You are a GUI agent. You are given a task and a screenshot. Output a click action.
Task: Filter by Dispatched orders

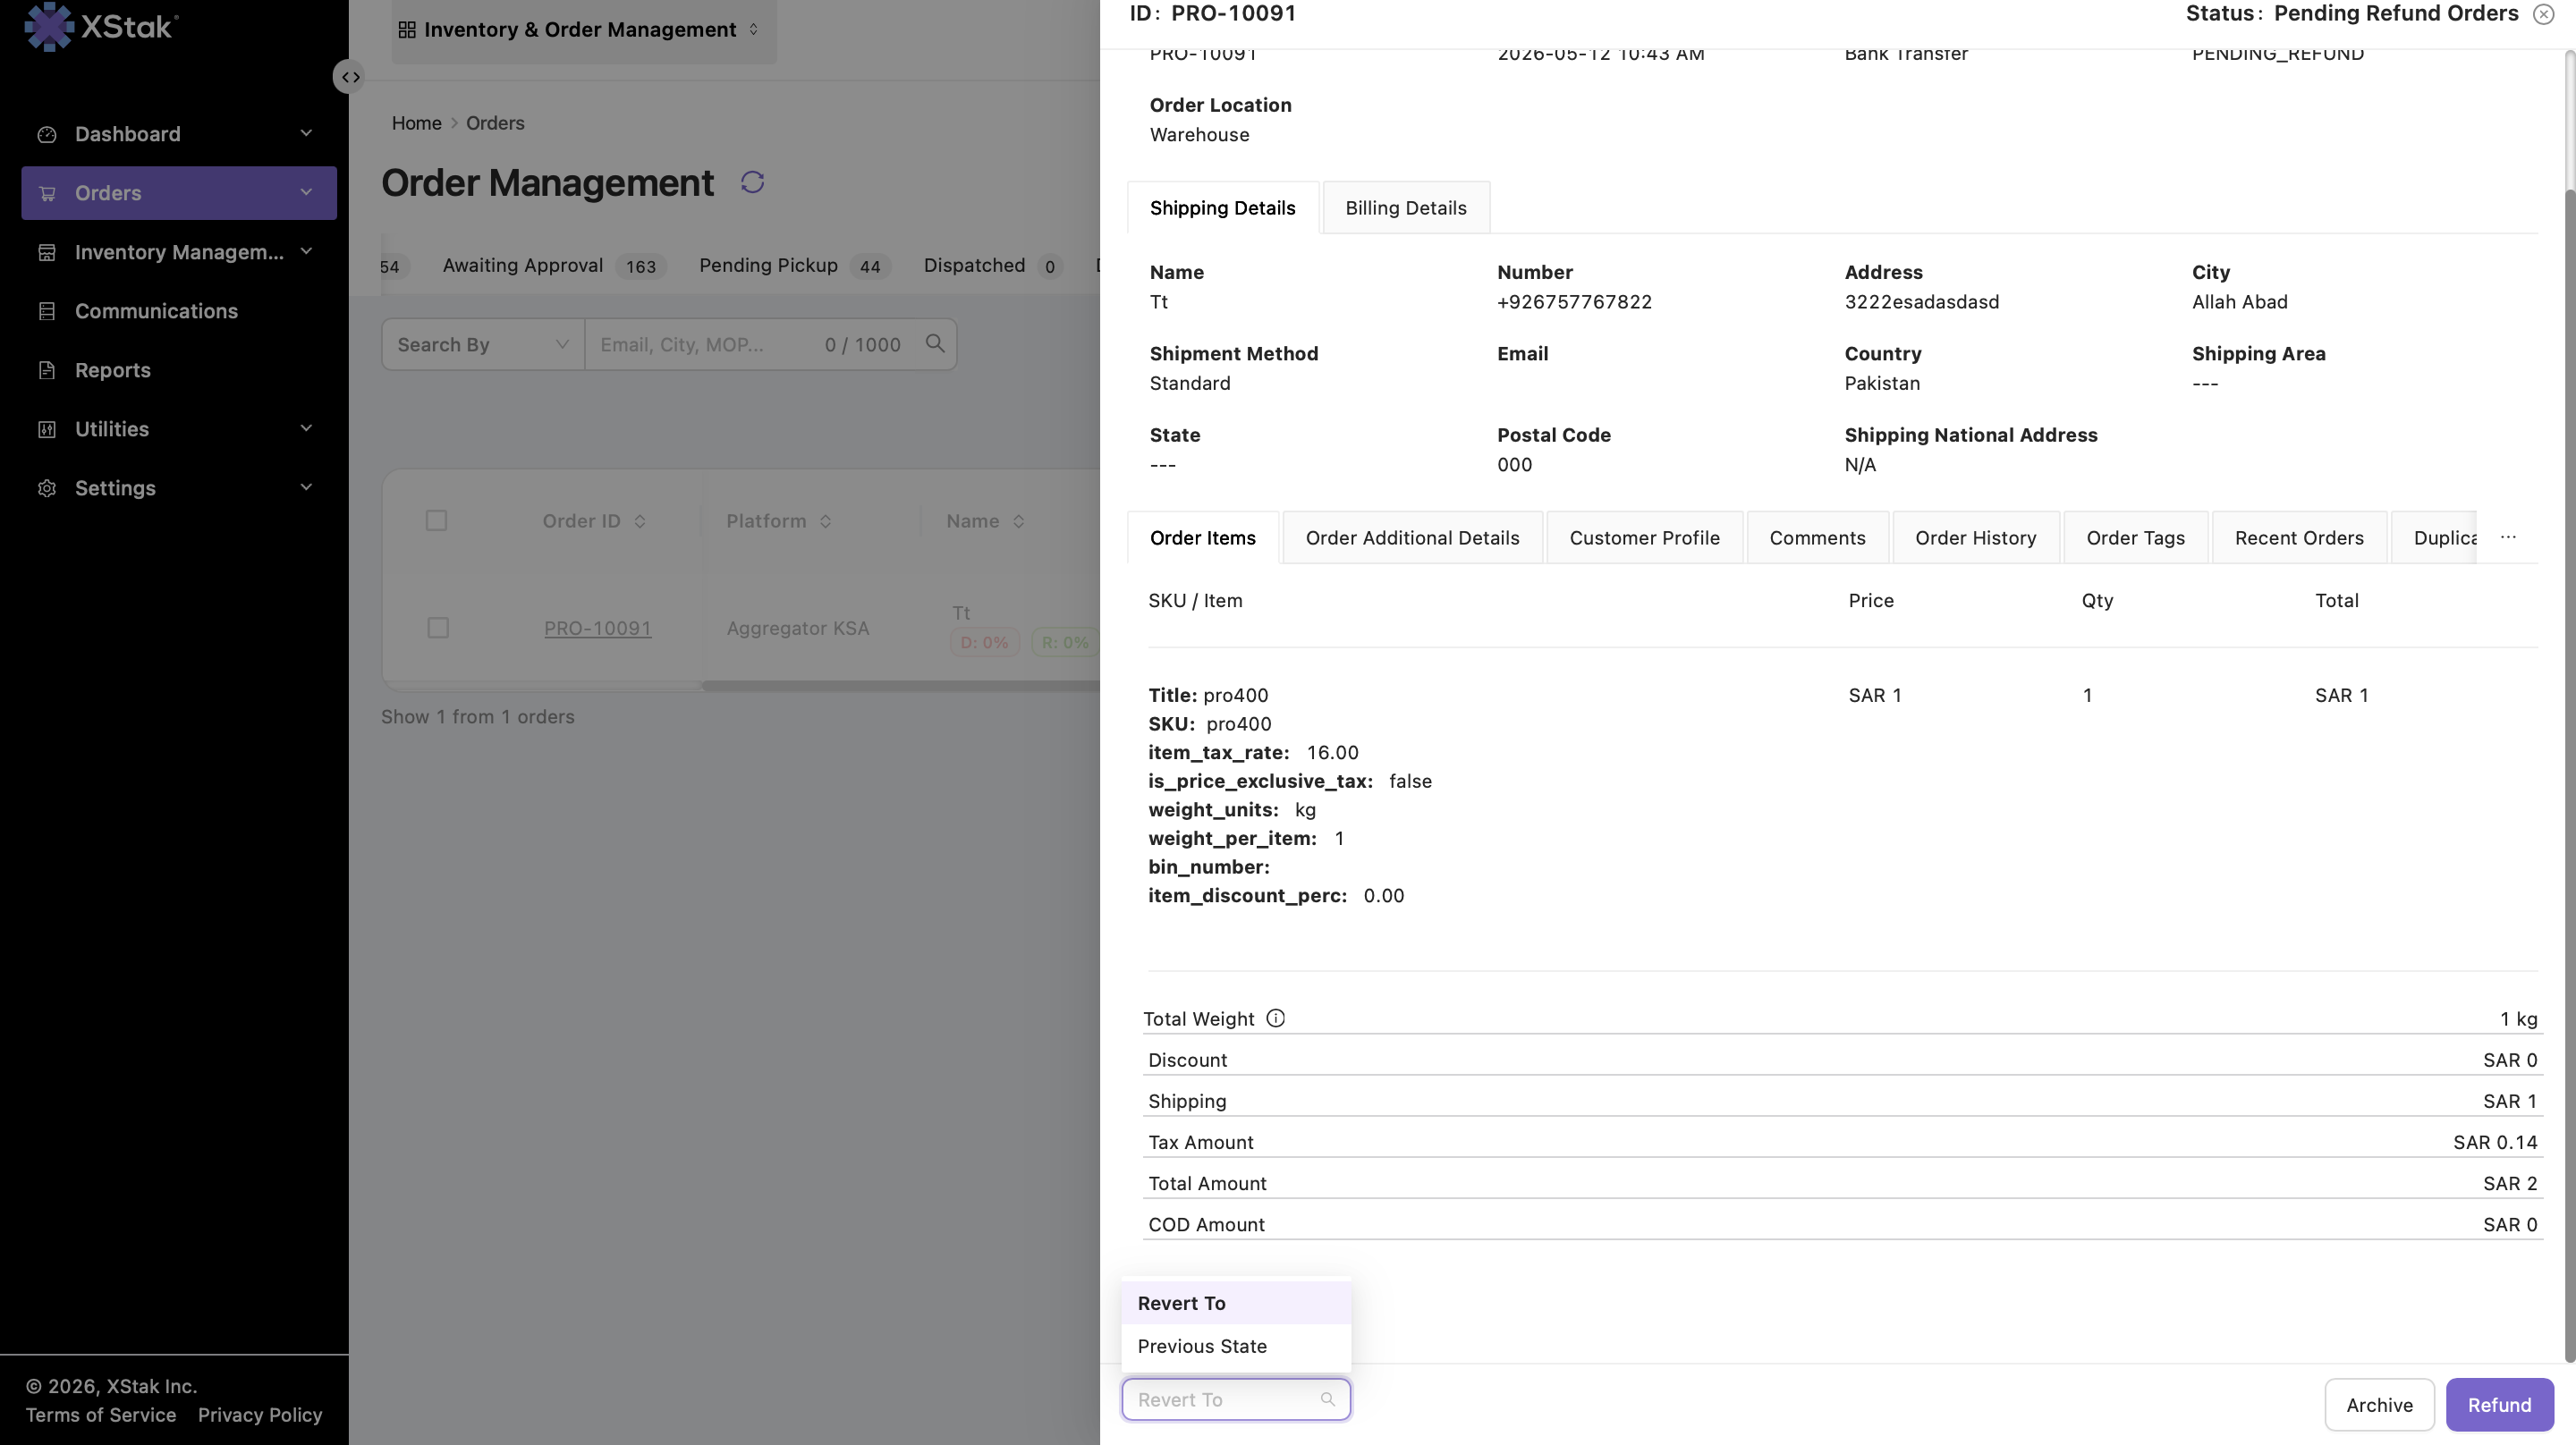click(992, 266)
